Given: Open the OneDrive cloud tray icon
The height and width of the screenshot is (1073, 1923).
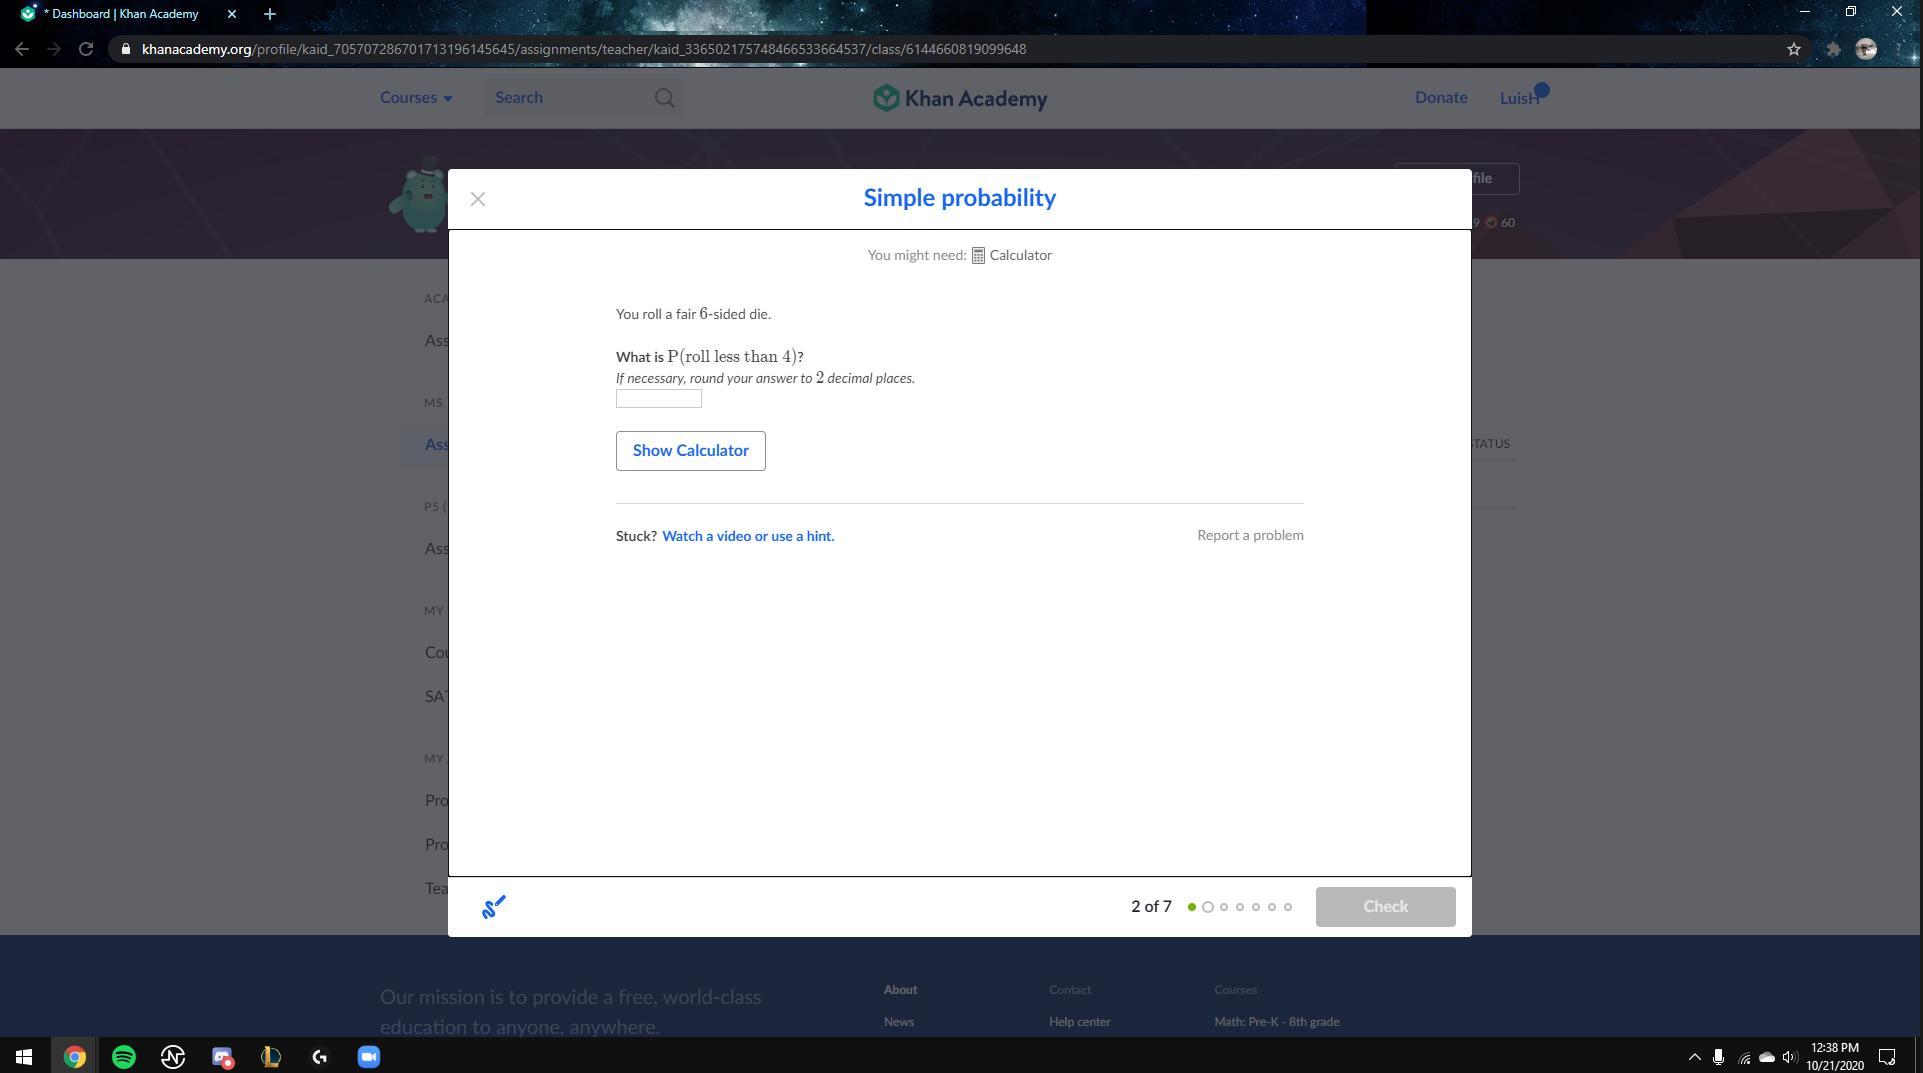Looking at the screenshot, I should (x=1767, y=1057).
